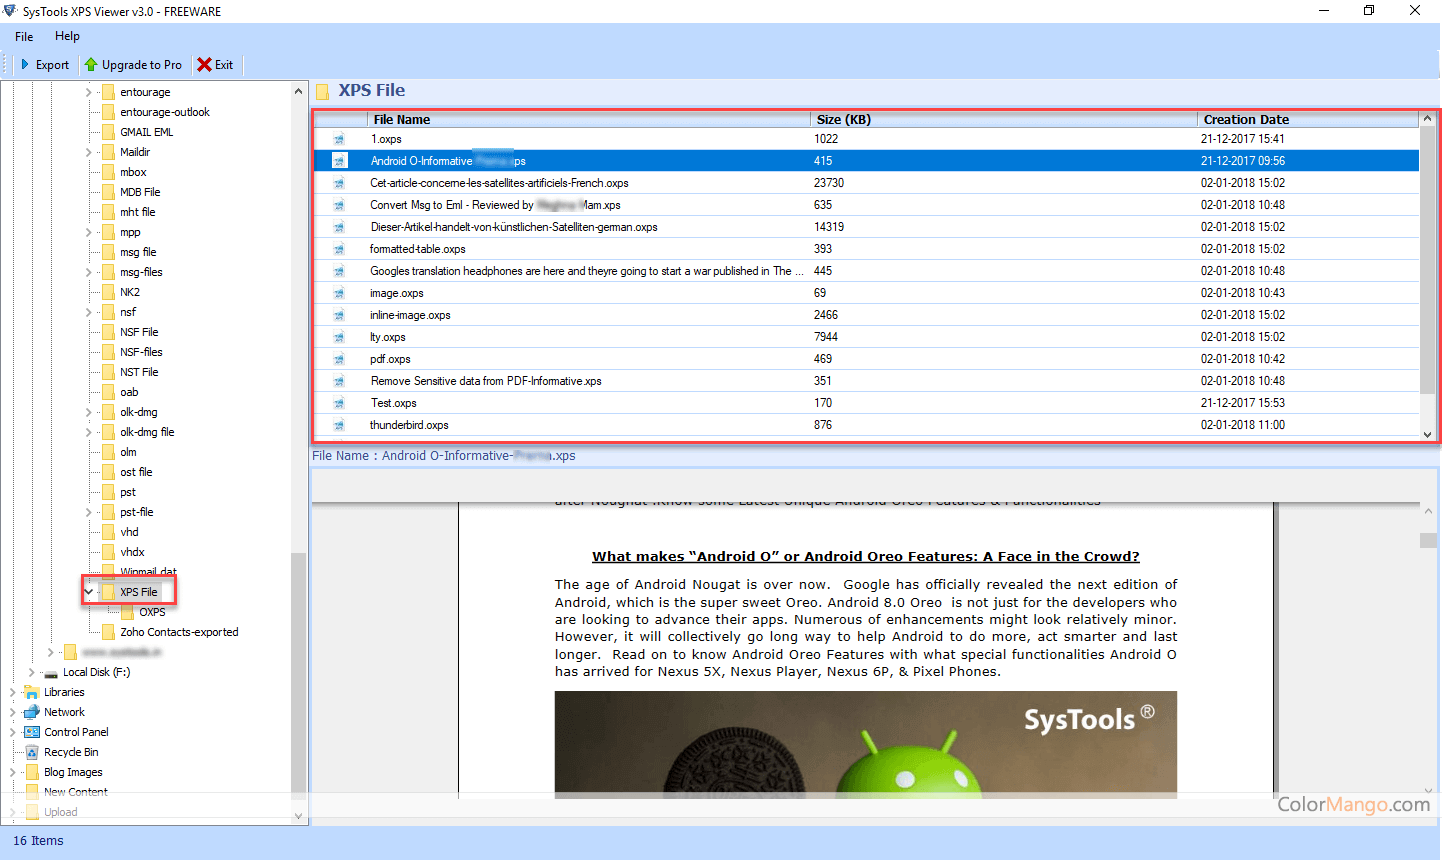The width and height of the screenshot is (1442, 860).
Task: Select the Control Panel icon in tree
Action: [32, 732]
